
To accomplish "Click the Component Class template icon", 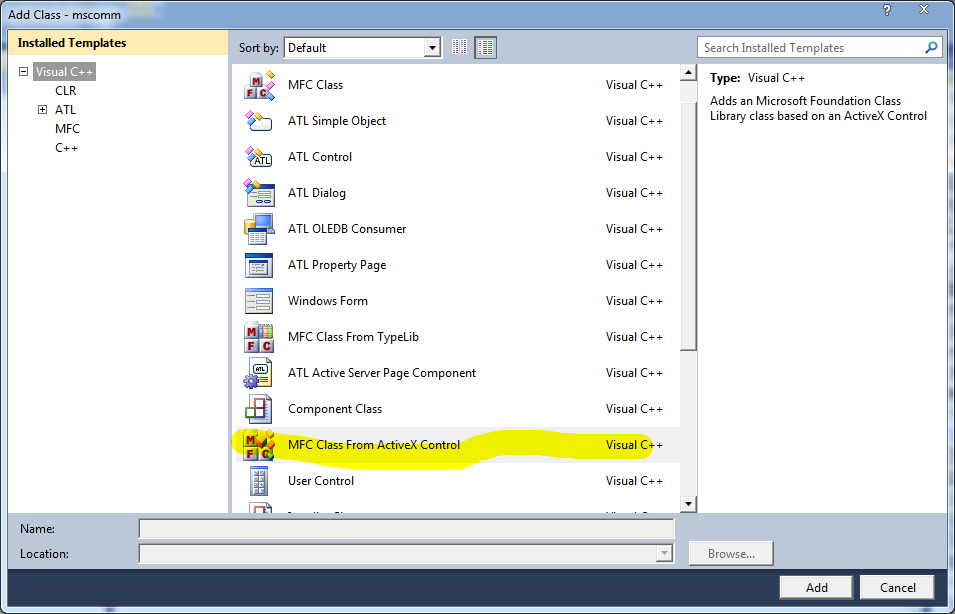I will click(x=258, y=409).
